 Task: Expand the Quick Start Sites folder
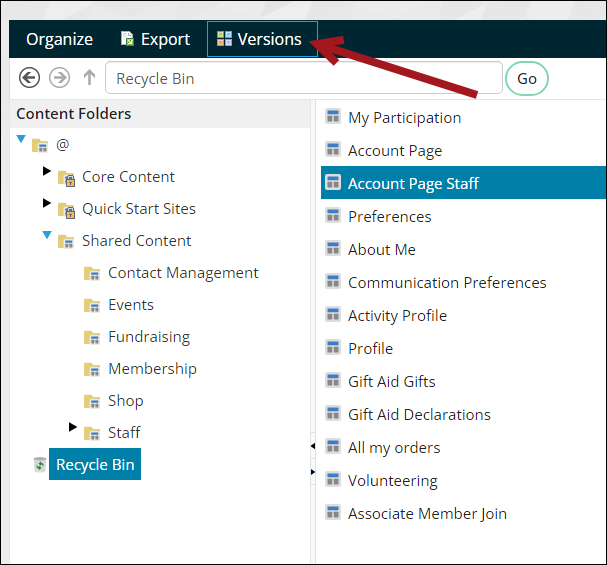pos(47,203)
